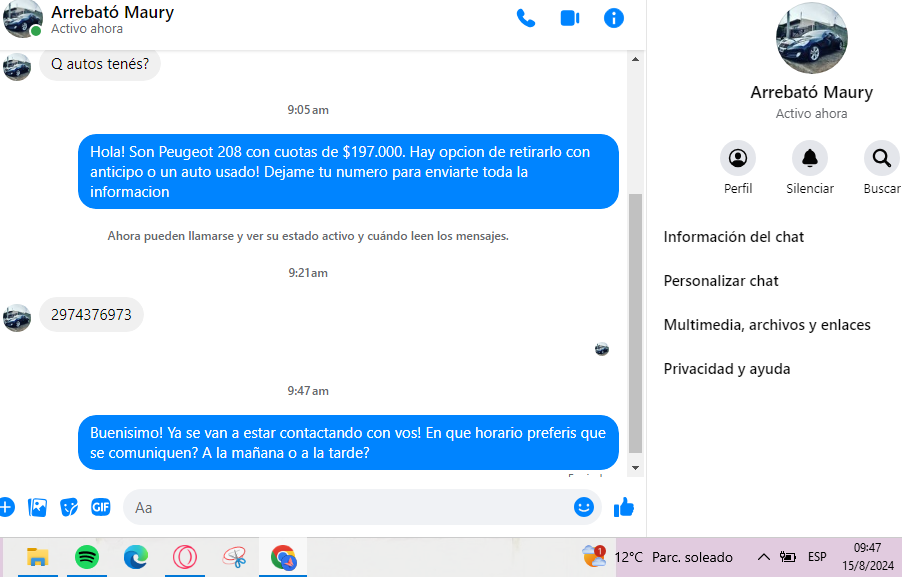902x577 pixels.
Task: Send a thumbs-up like
Action: click(624, 507)
